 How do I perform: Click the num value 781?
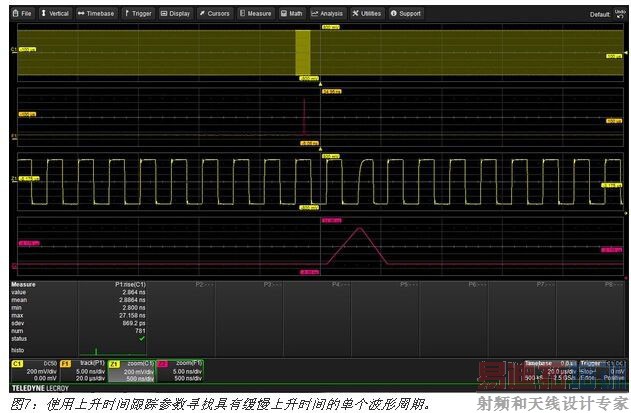click(x=140, y=331)
